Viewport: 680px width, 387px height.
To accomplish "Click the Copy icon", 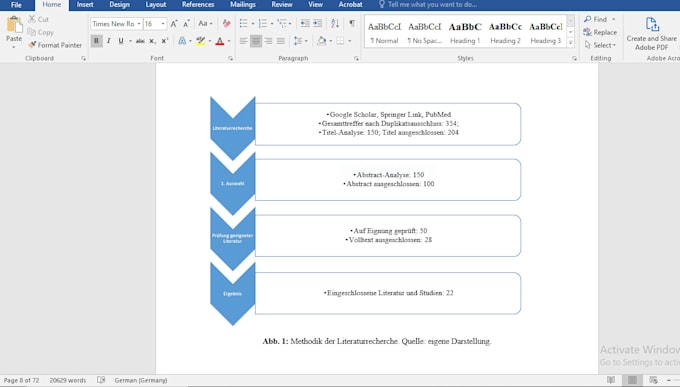I will 31,32.
